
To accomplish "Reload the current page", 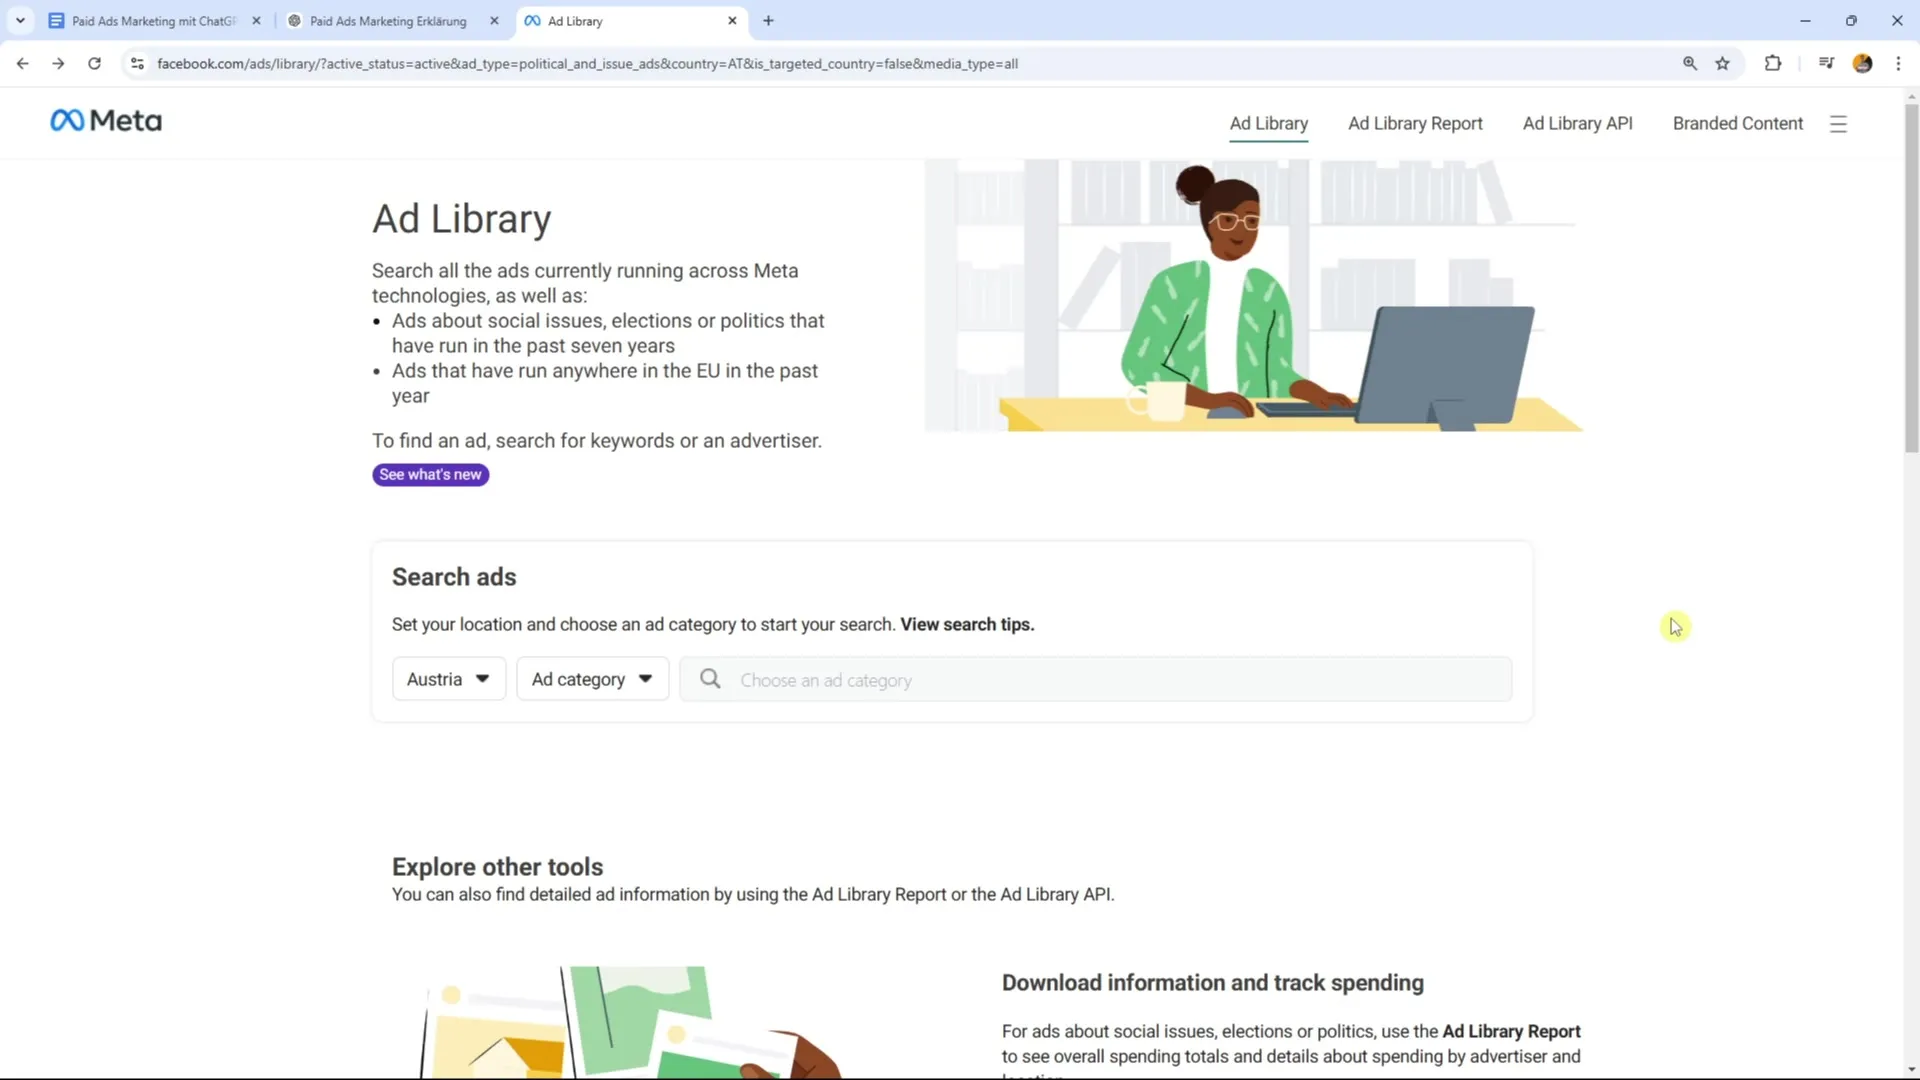I will pos(94,63).
